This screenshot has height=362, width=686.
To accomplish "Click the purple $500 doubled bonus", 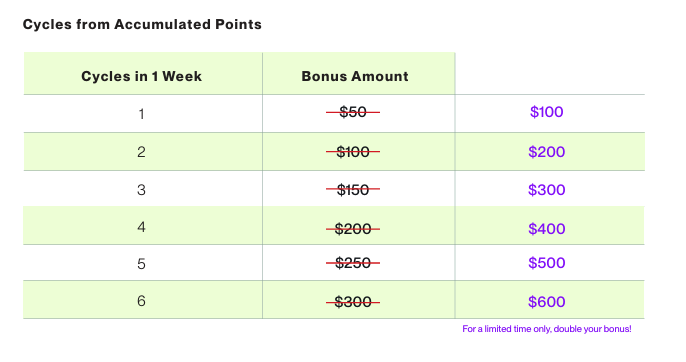I will [546, 263].
